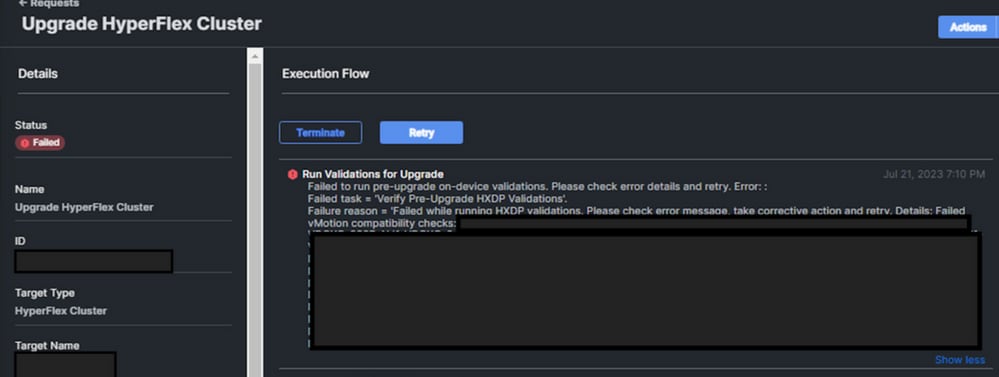Click the Status label
Screen dimensions: 999x377
click(31, 125)
